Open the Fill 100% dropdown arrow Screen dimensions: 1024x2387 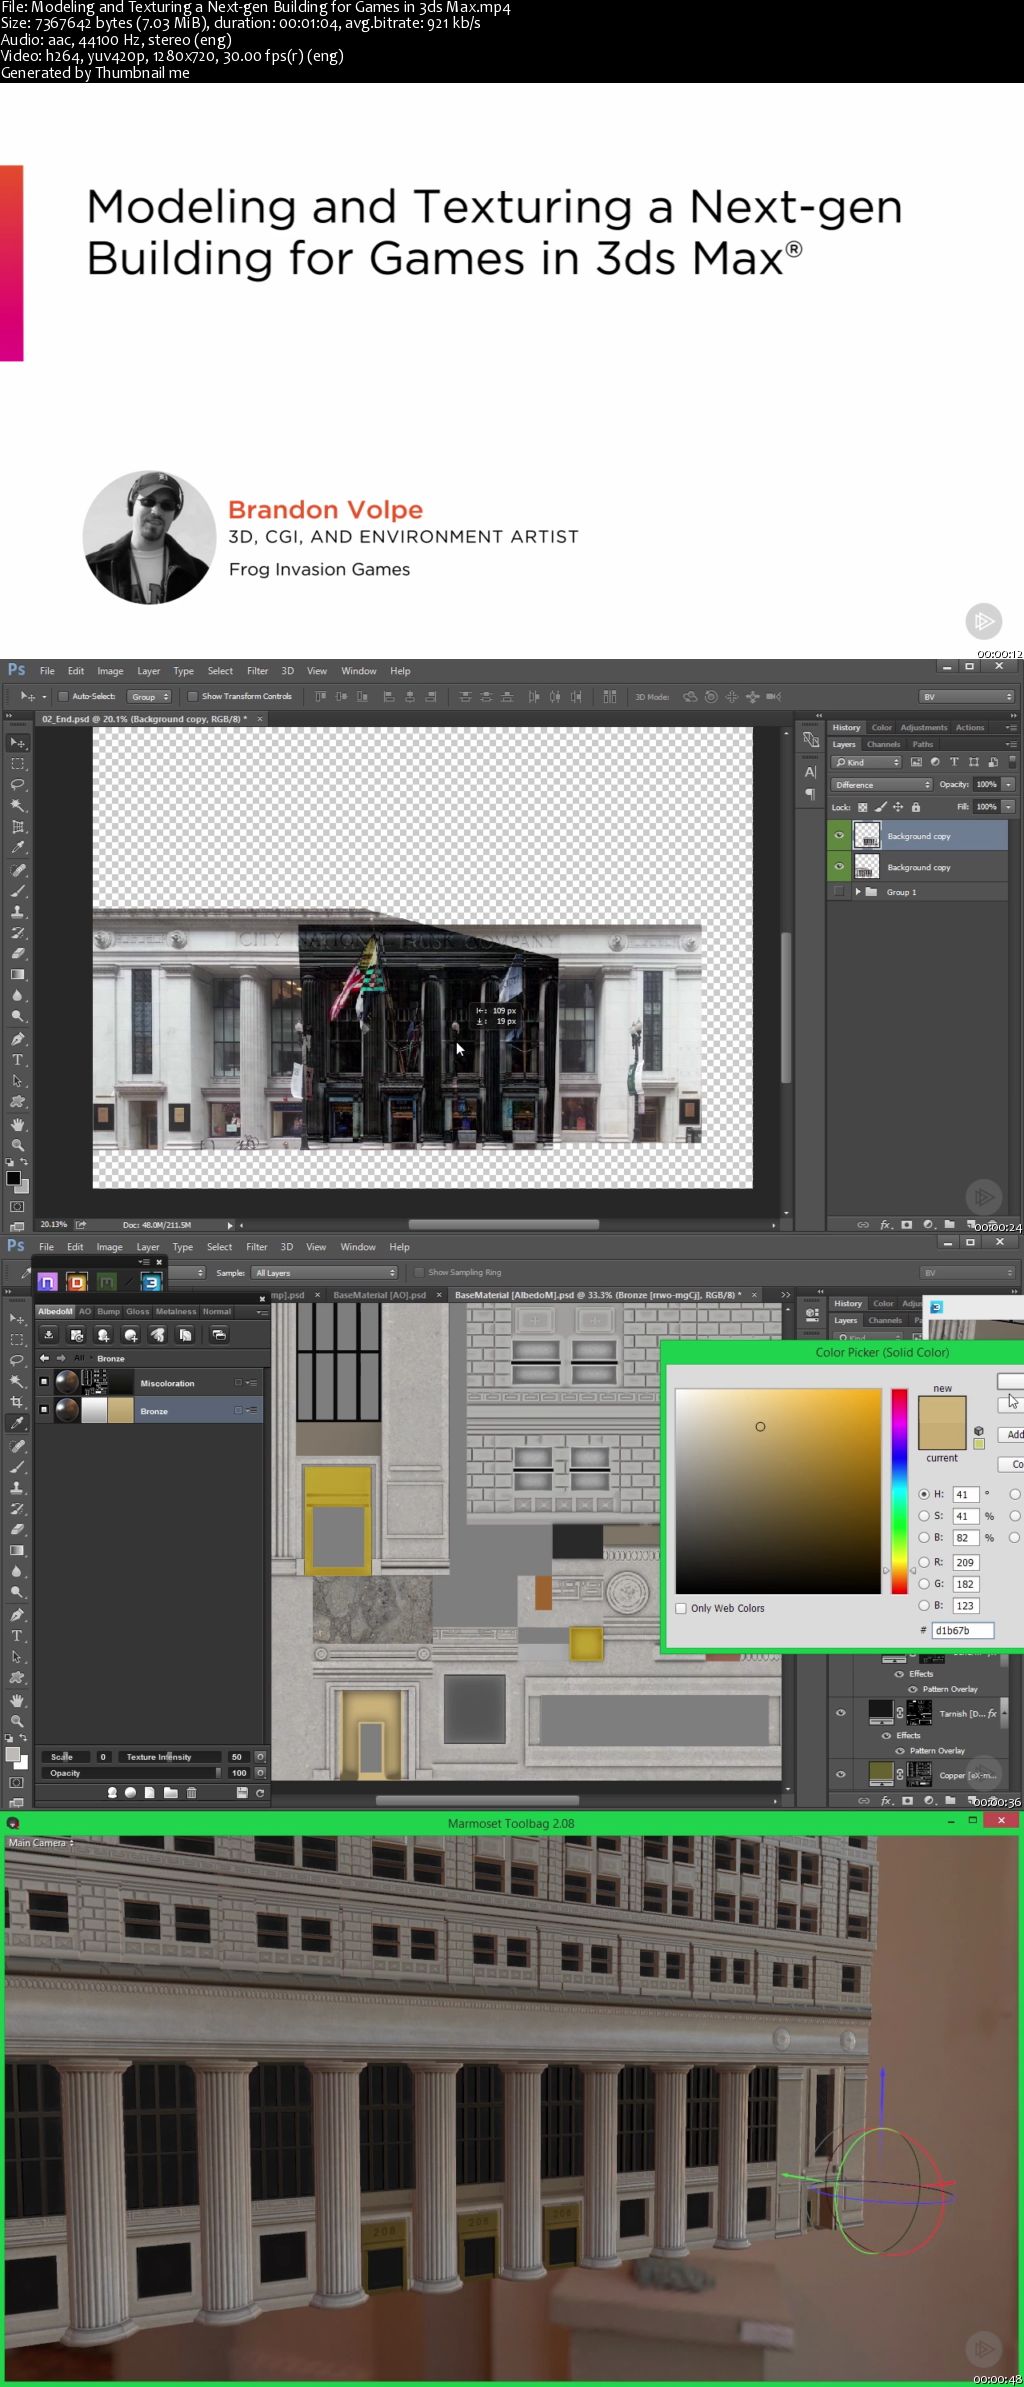tap(1009, 806)
